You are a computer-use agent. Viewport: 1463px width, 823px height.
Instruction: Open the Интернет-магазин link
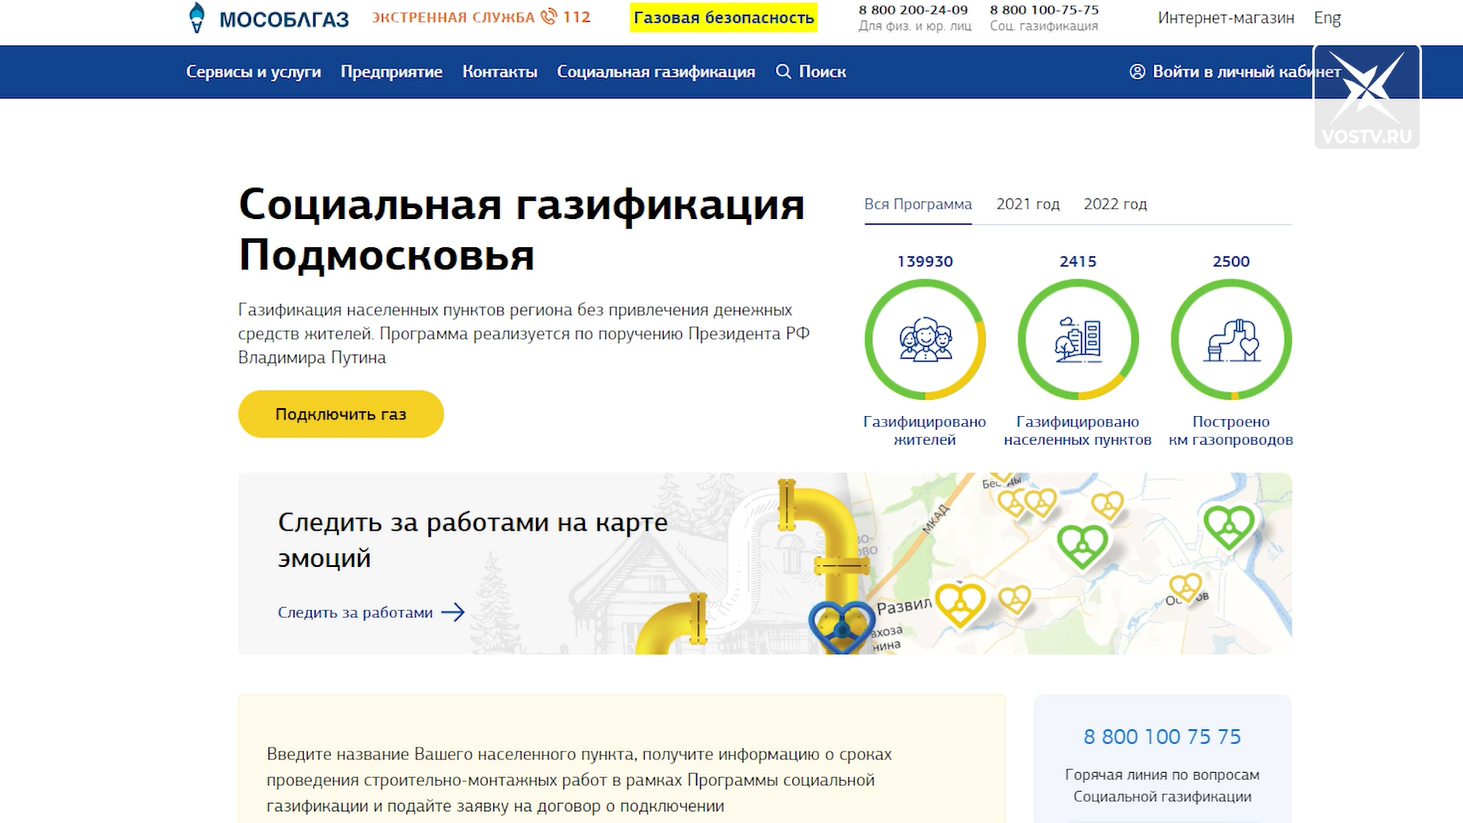click(x=1226, y=17)
